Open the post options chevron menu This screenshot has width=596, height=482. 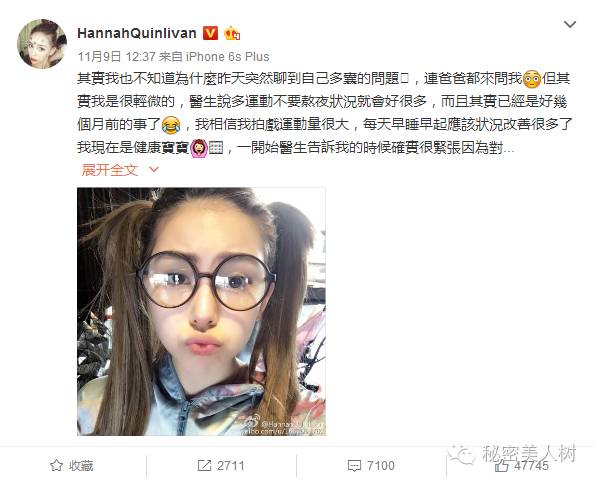570,25
